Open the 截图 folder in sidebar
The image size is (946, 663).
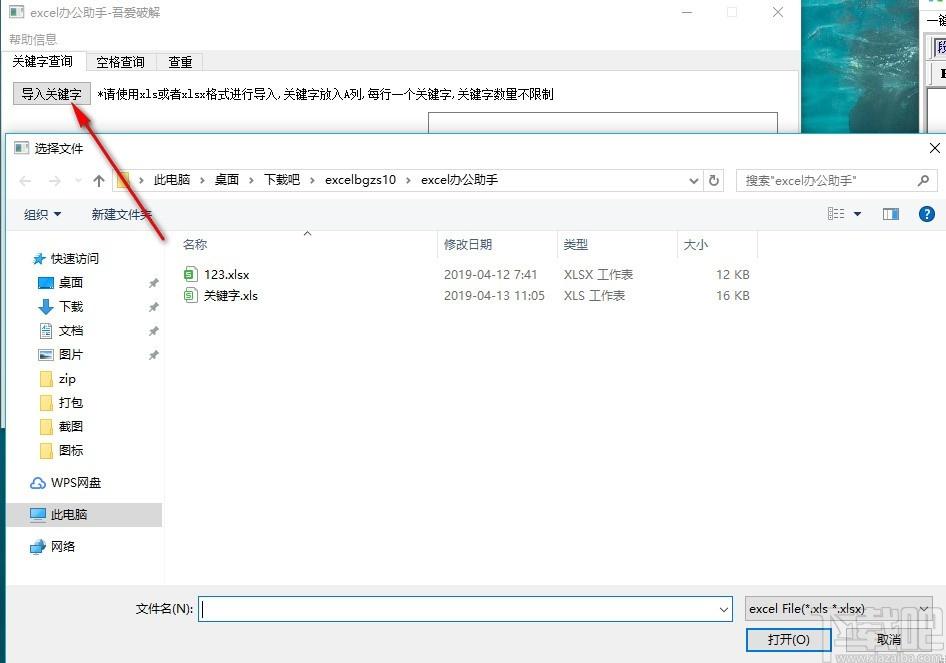[x=71, y=427]
